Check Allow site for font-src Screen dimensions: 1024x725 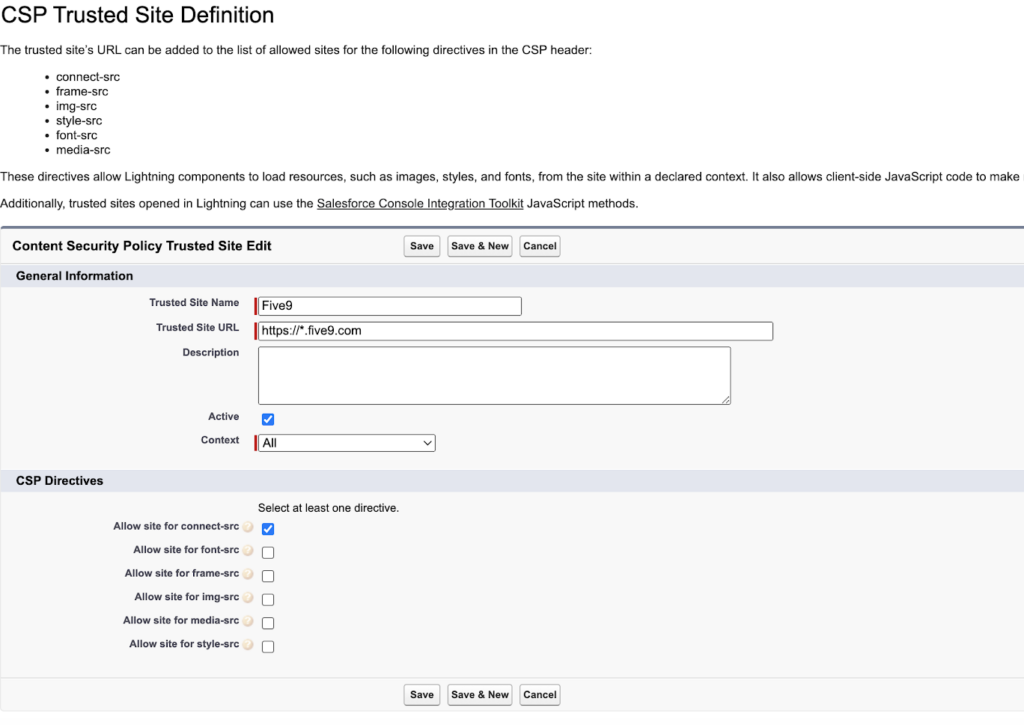tap(268, 553)
